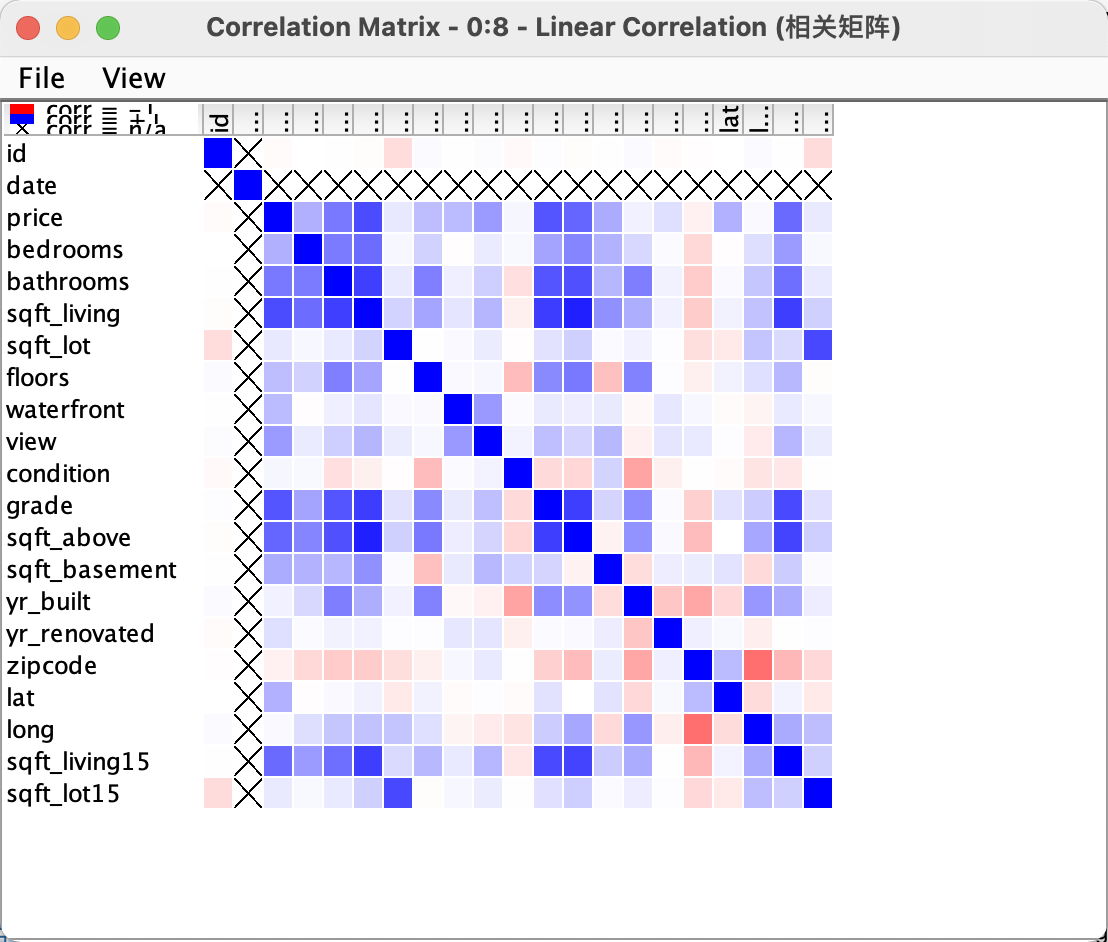The height and width of the screenshot is (942, 1108).
Task: Click the dark blue diagonal cell in waterfront row
Action: pyautogui.click(x=458, y=410)
